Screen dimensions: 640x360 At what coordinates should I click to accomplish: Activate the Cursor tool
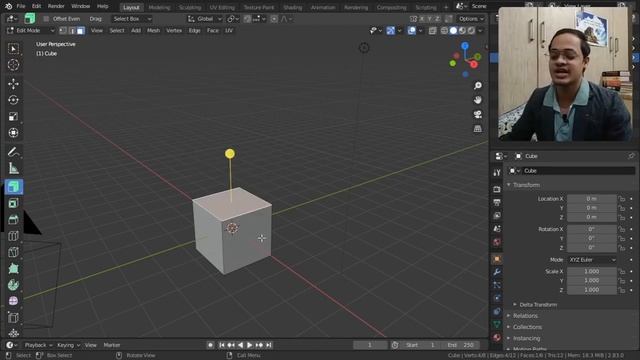click(x=13, y=65)
